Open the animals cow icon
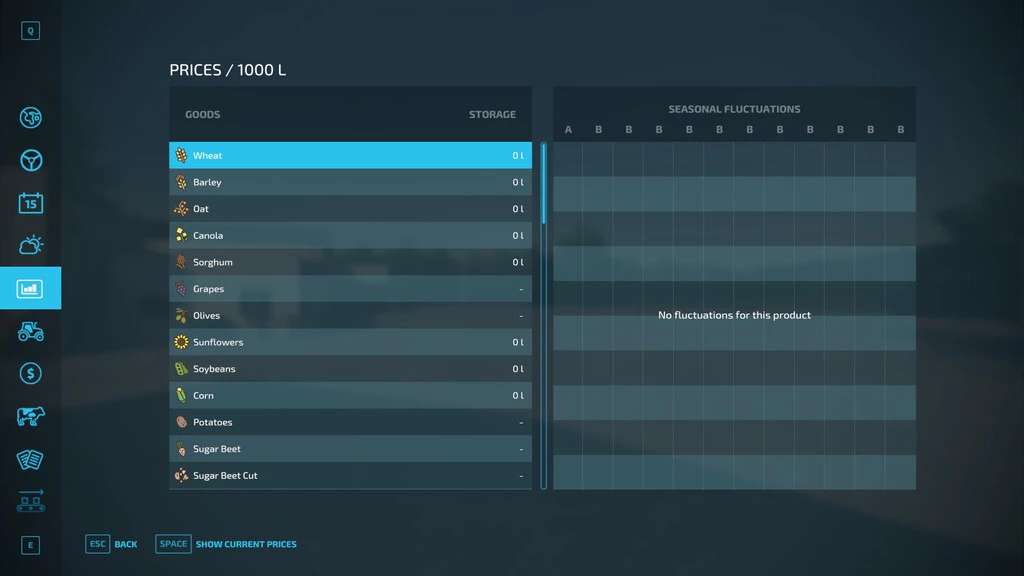 (31, 416)
